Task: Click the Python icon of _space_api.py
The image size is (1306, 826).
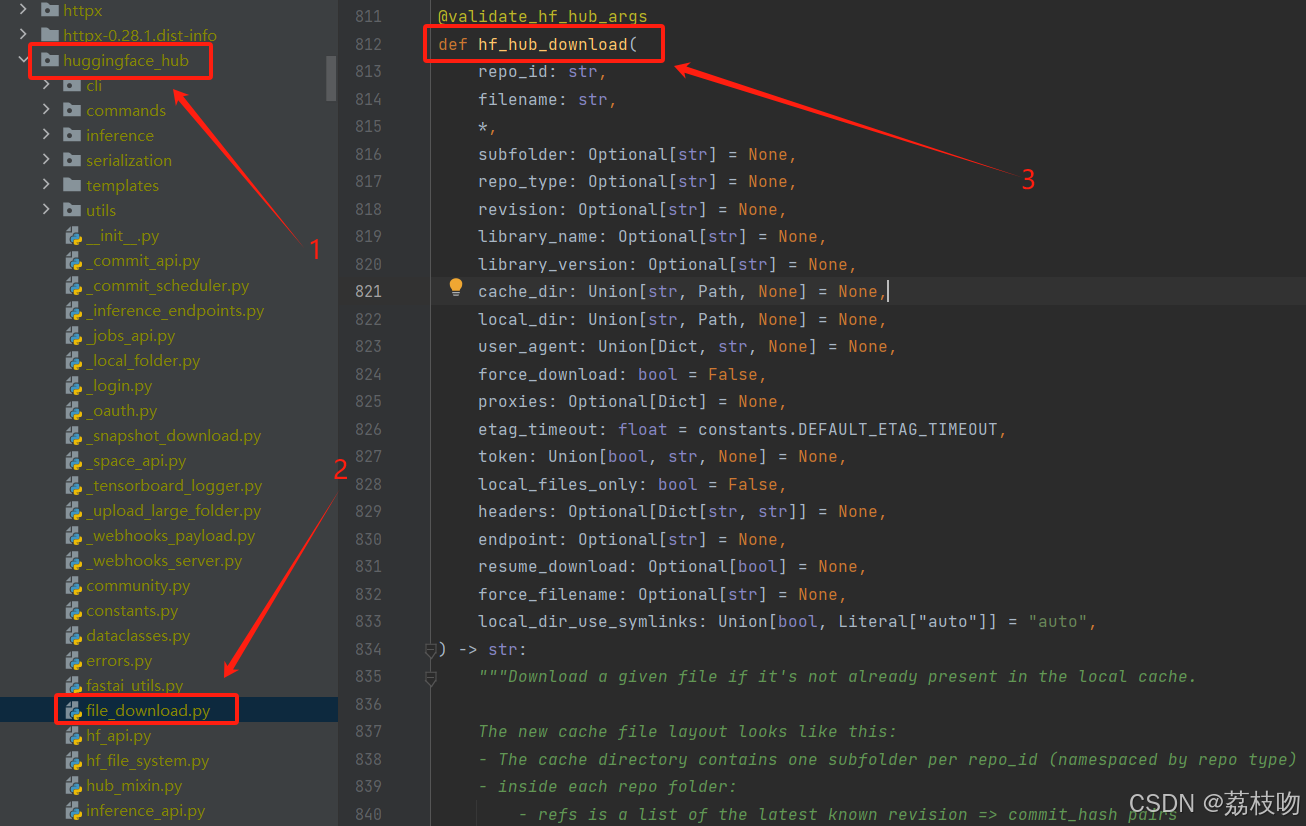Action: point(74,461)
